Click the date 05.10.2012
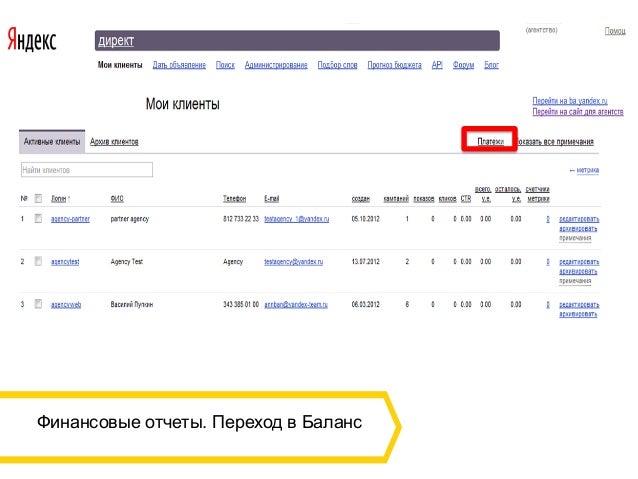The image size is (638, 479). [365, 219]
